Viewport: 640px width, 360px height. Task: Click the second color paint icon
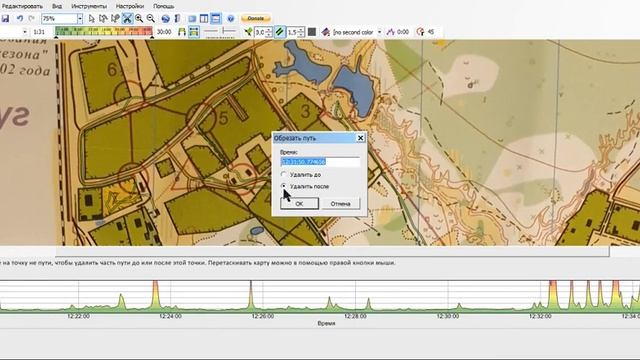click(325, 32)
